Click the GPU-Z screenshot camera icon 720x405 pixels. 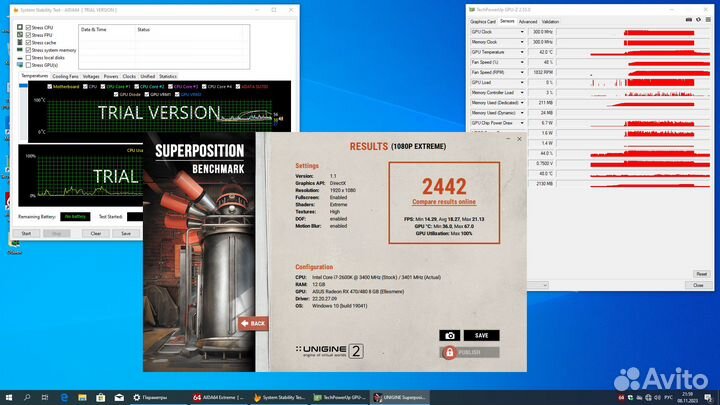(689, 20)
